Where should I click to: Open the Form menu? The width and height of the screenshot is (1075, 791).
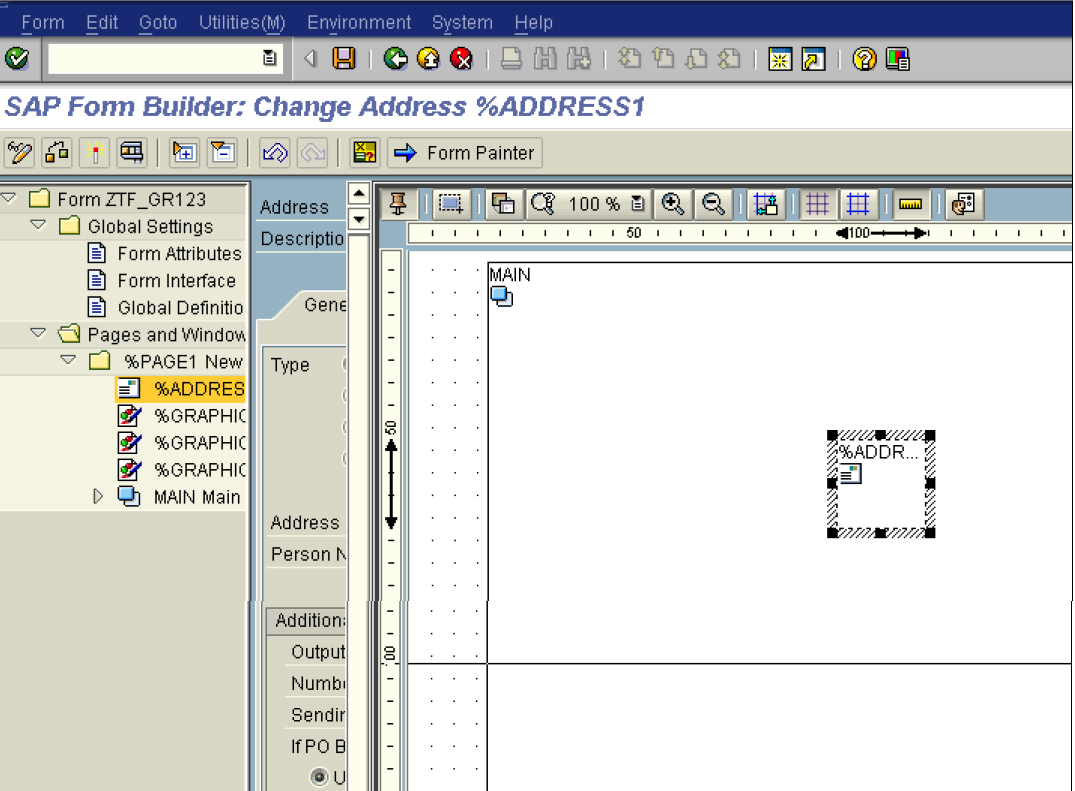(x=43, y=23)
